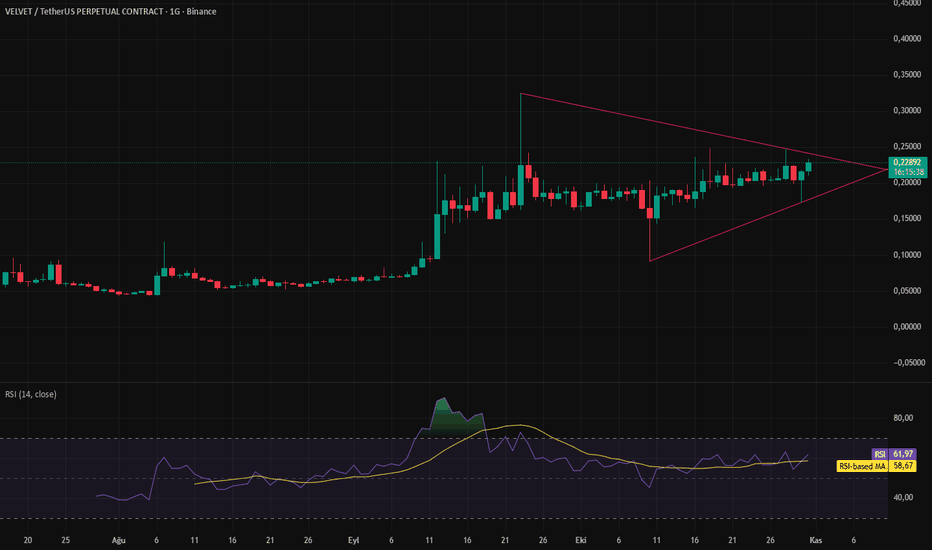Click the 0,10000 price axis label
Image resolution: width=932 pixels, height=550 pixels.
tap(907, 255)
